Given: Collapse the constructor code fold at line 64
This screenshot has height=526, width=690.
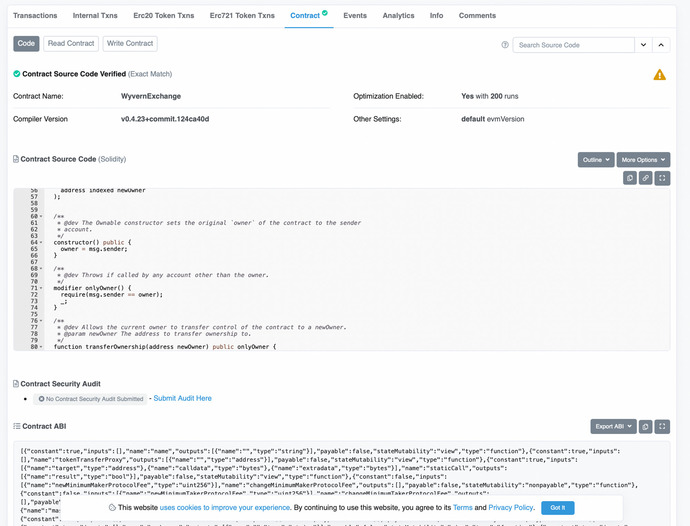Looking at the screenshot, I should 40,242.
